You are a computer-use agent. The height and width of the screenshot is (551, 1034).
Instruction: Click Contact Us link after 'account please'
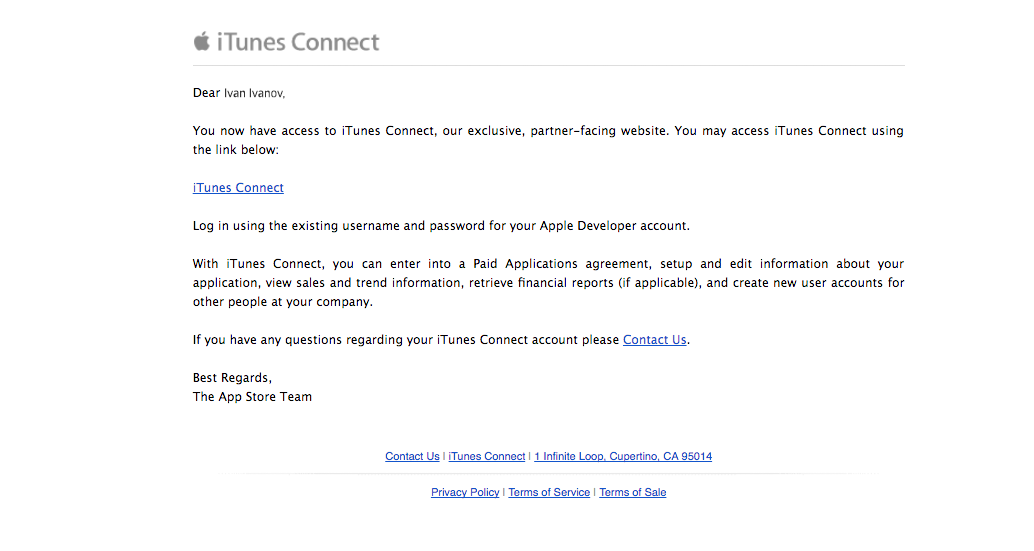(654, 340)
